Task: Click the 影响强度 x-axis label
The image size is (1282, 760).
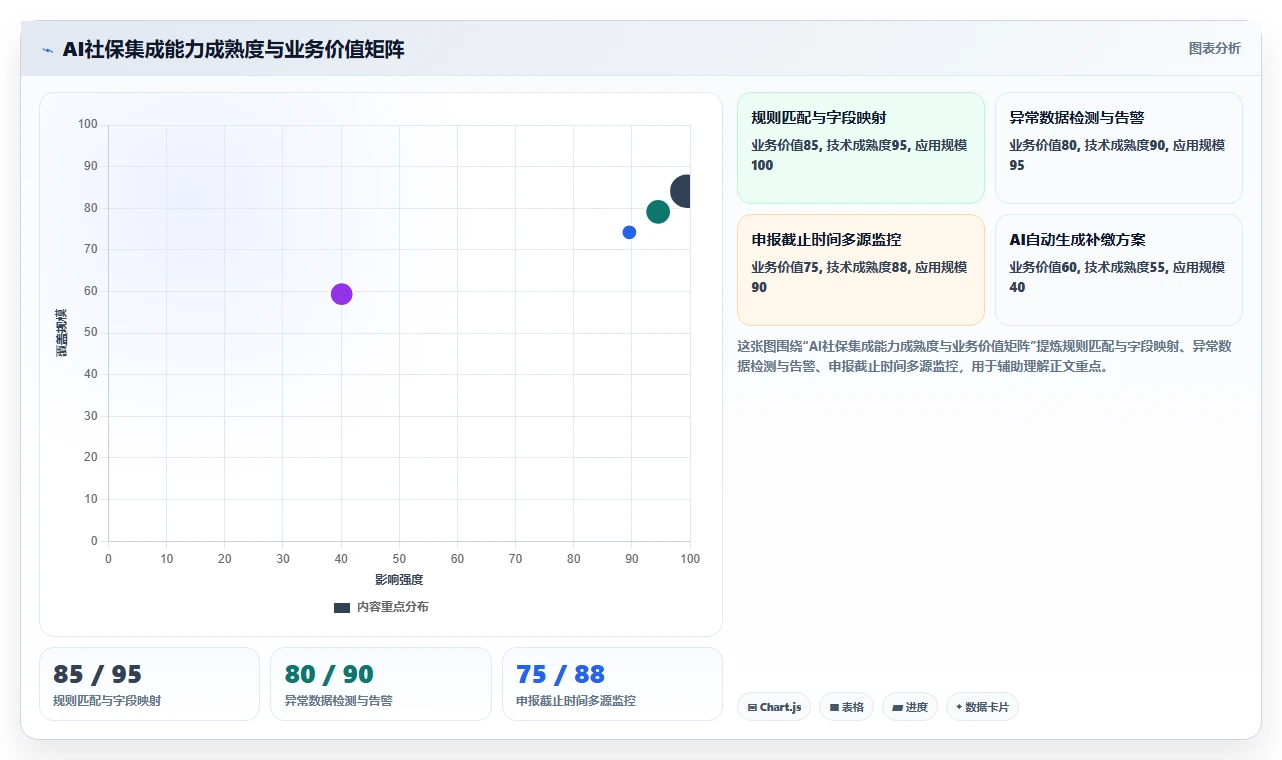Action: click(x=399, y=580)
